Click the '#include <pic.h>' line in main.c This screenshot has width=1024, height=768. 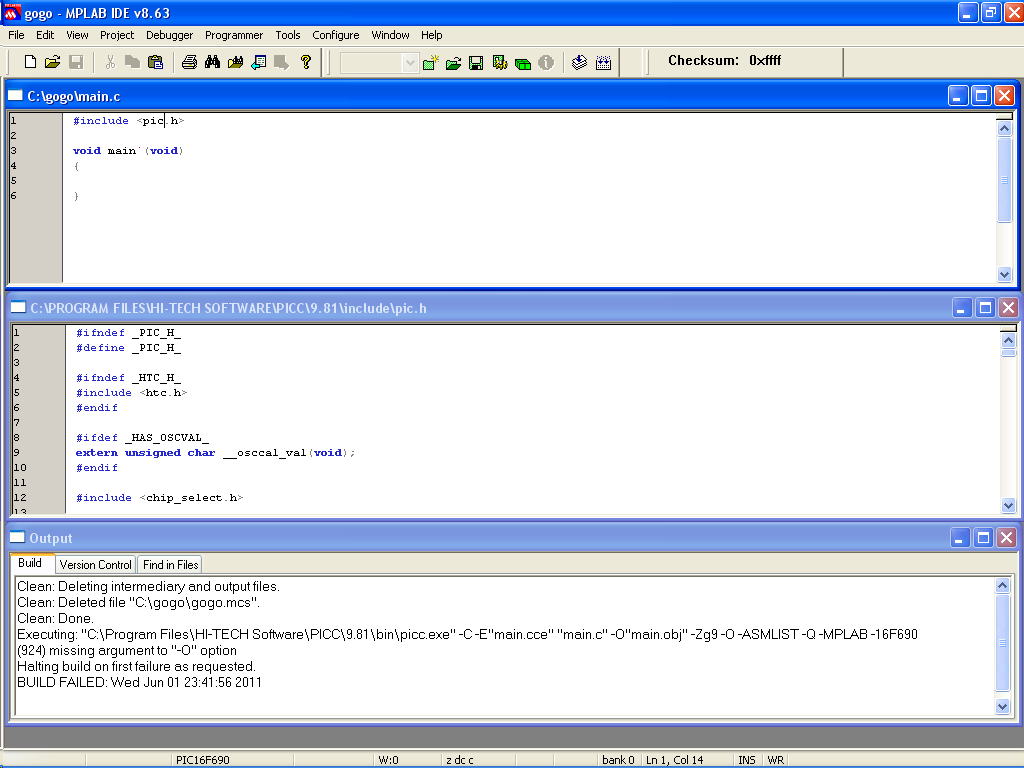[129, 121]
